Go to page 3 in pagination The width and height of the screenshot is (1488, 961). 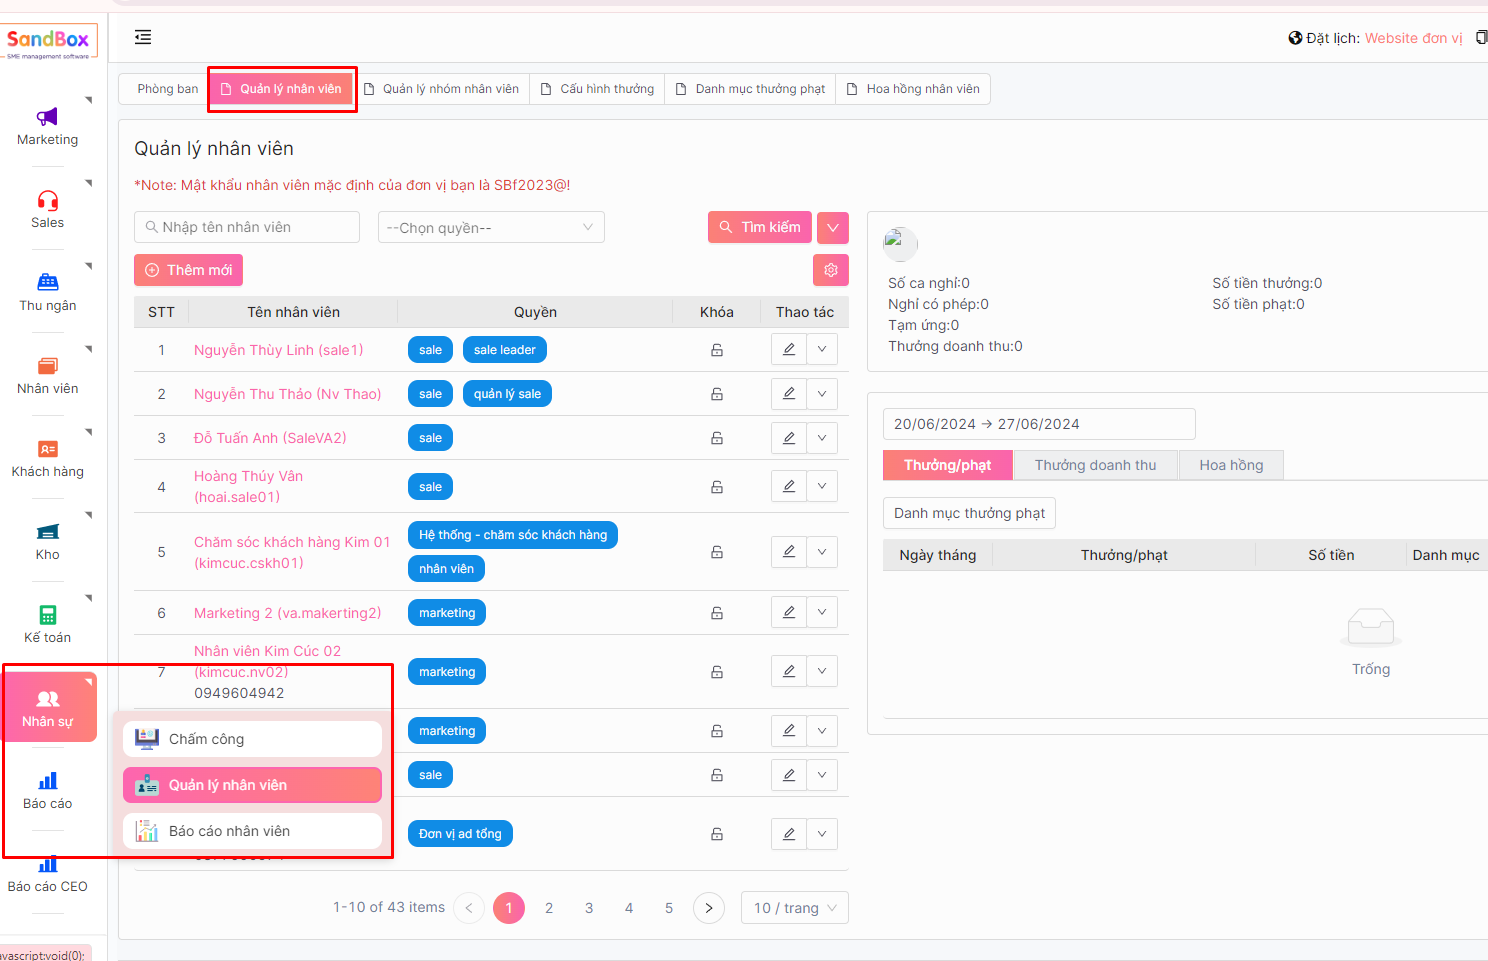pyautogui.click(x=589, y=908)
